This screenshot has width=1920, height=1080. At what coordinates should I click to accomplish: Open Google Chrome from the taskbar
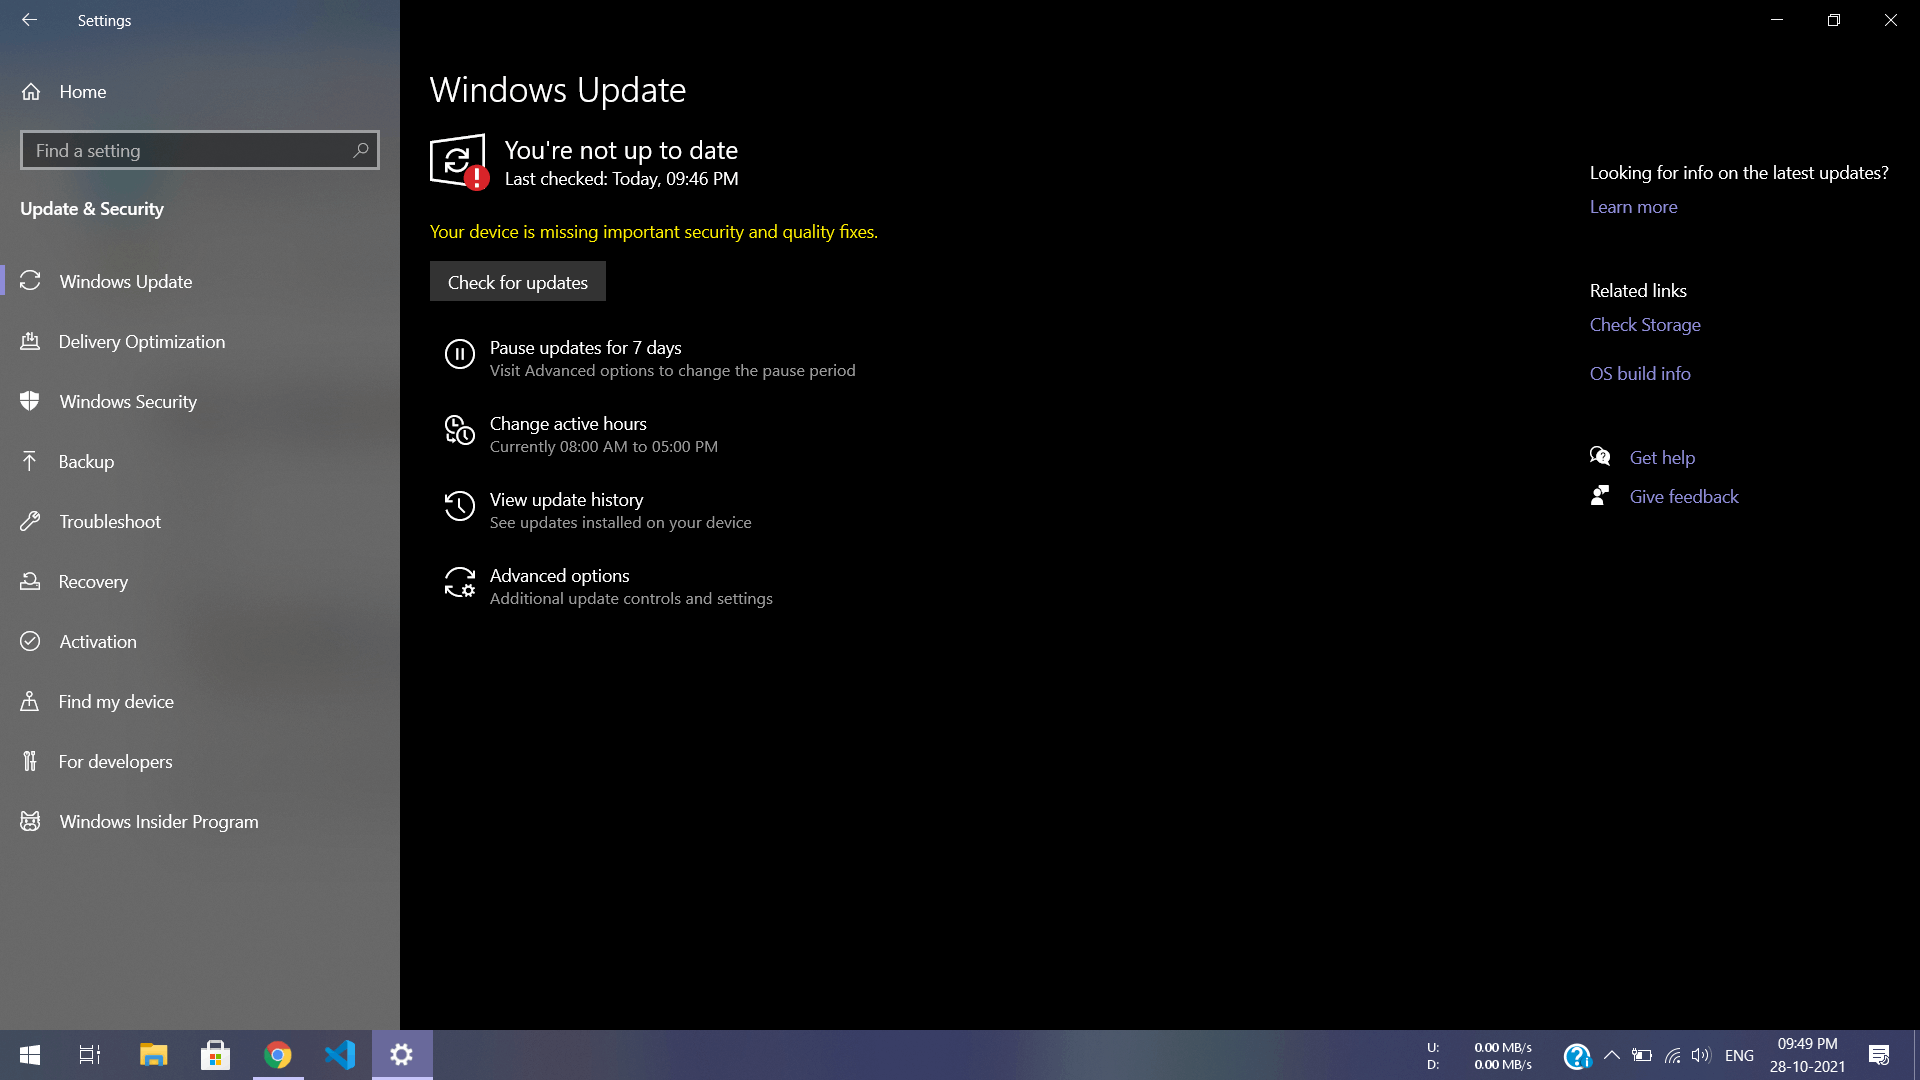278,1055
